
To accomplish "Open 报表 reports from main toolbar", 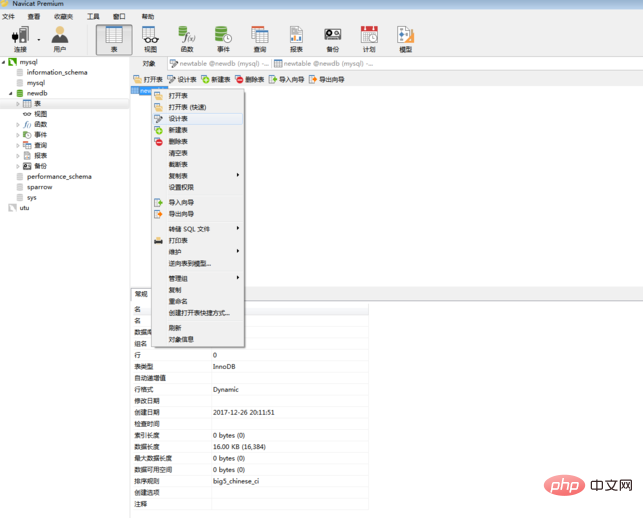I will point(296,39).
